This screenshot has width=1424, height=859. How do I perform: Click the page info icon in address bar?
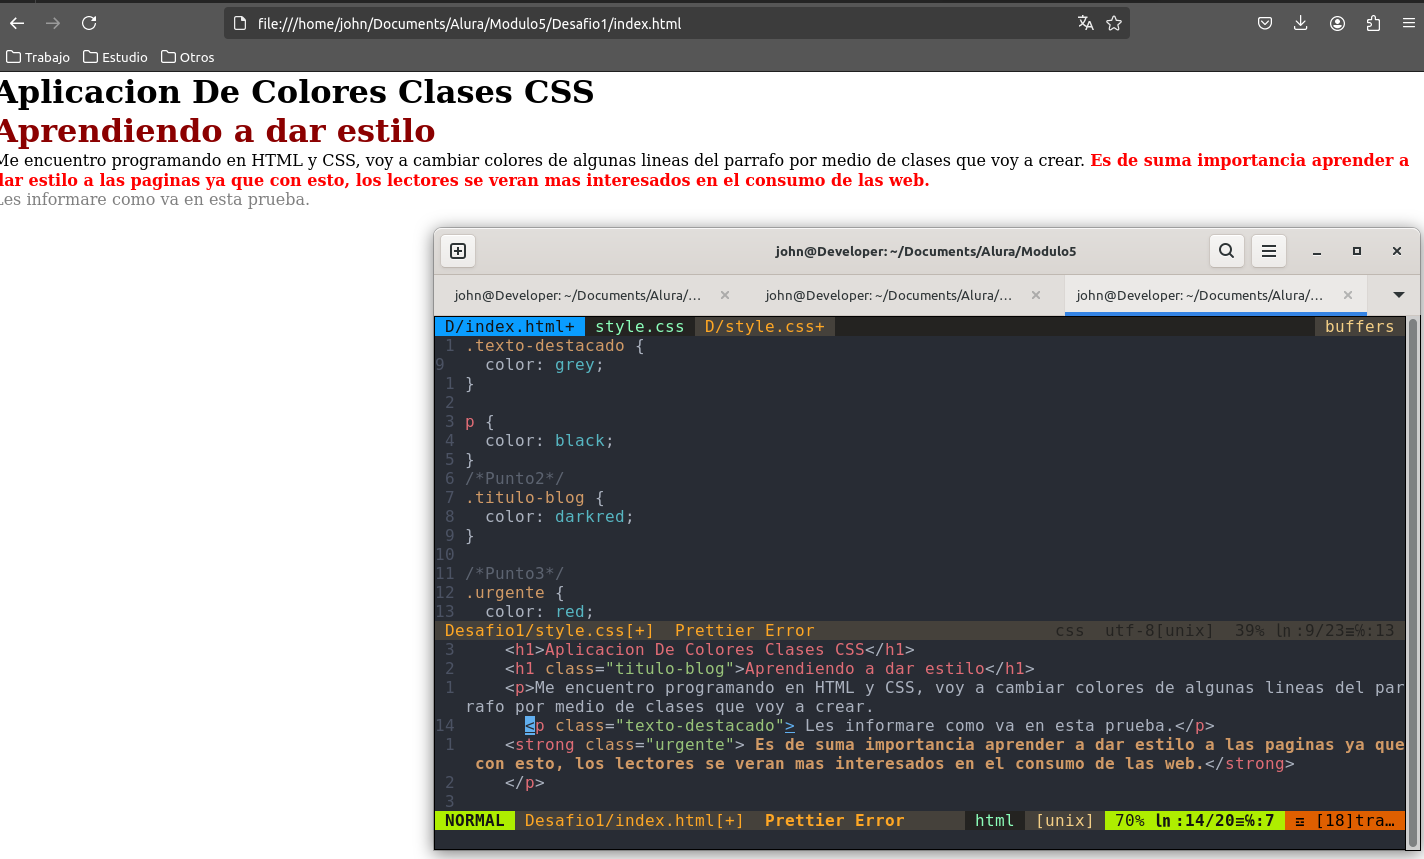pos(240,23)
